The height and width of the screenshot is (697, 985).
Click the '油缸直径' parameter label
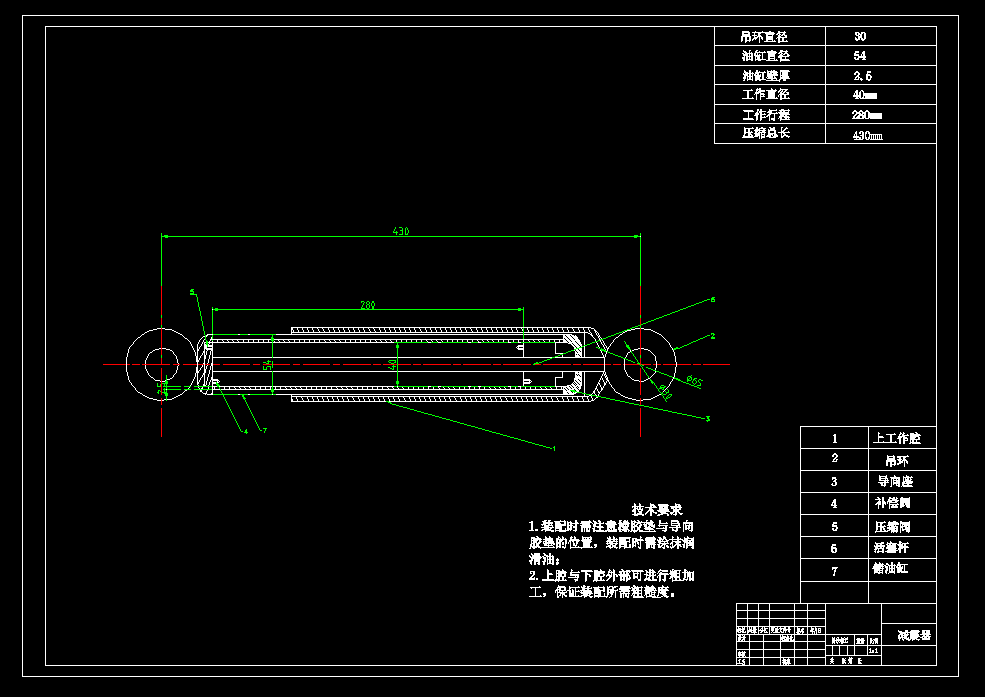765,56
